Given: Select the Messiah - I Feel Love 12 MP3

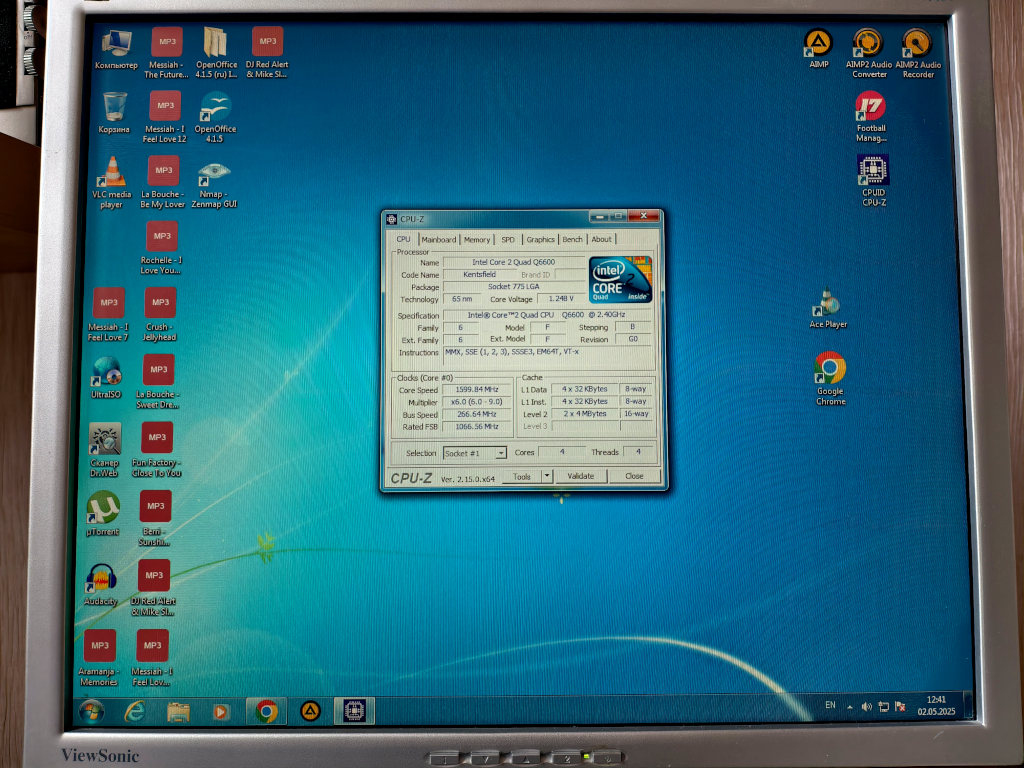Looking at the screenshot, I should click(165, 117).
